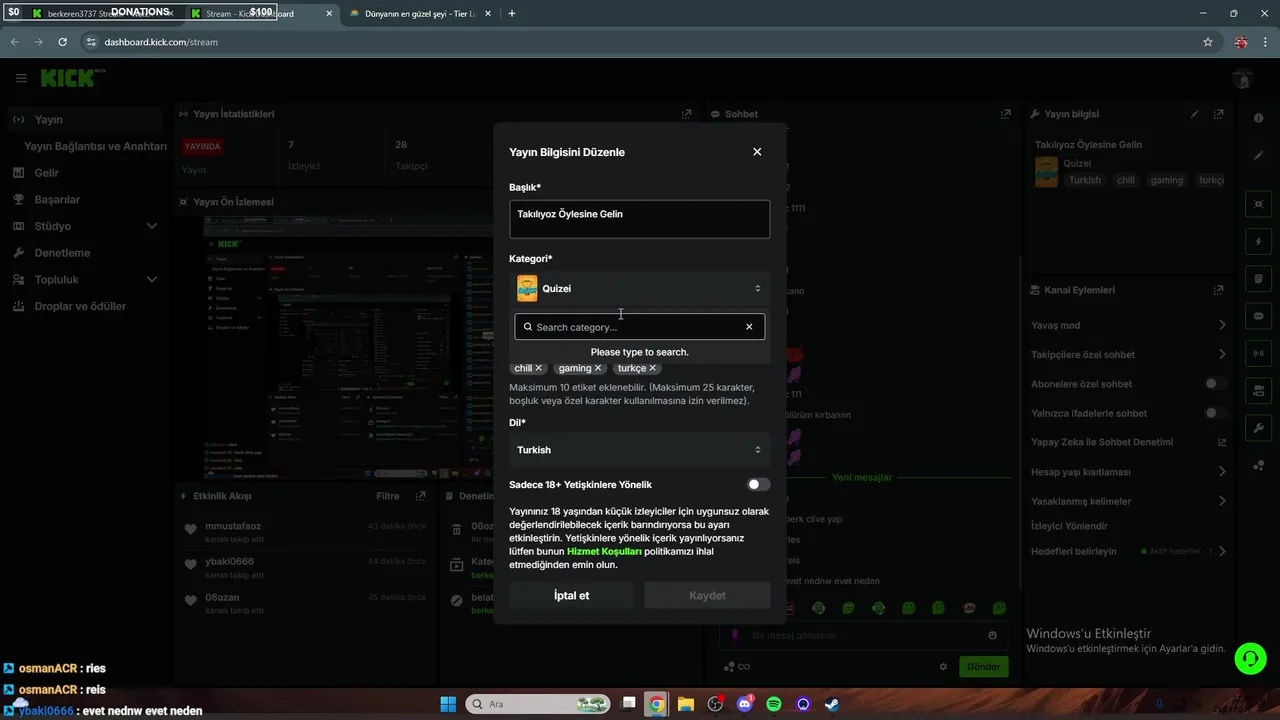Image resolution: width=1280 pixels, height=720 pixels.
Task: Click the Gönder chat button
Action: [983, 667]
